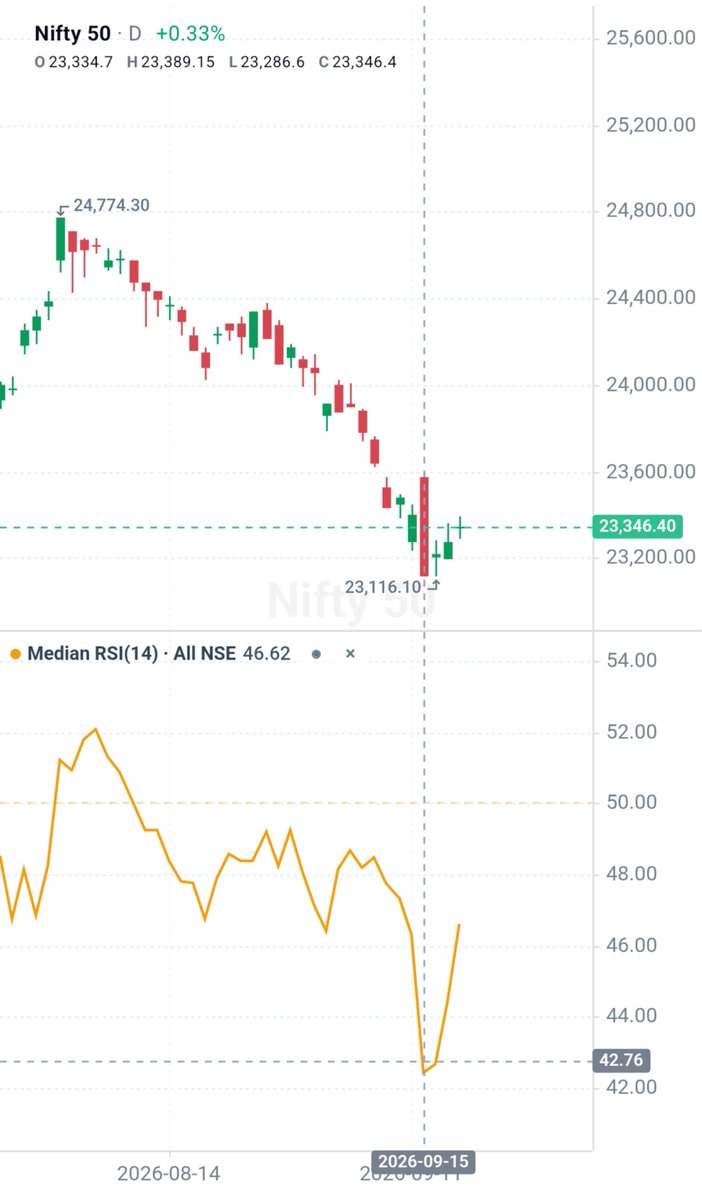Click the Nifty 50 symbol title

click(72, 33)
